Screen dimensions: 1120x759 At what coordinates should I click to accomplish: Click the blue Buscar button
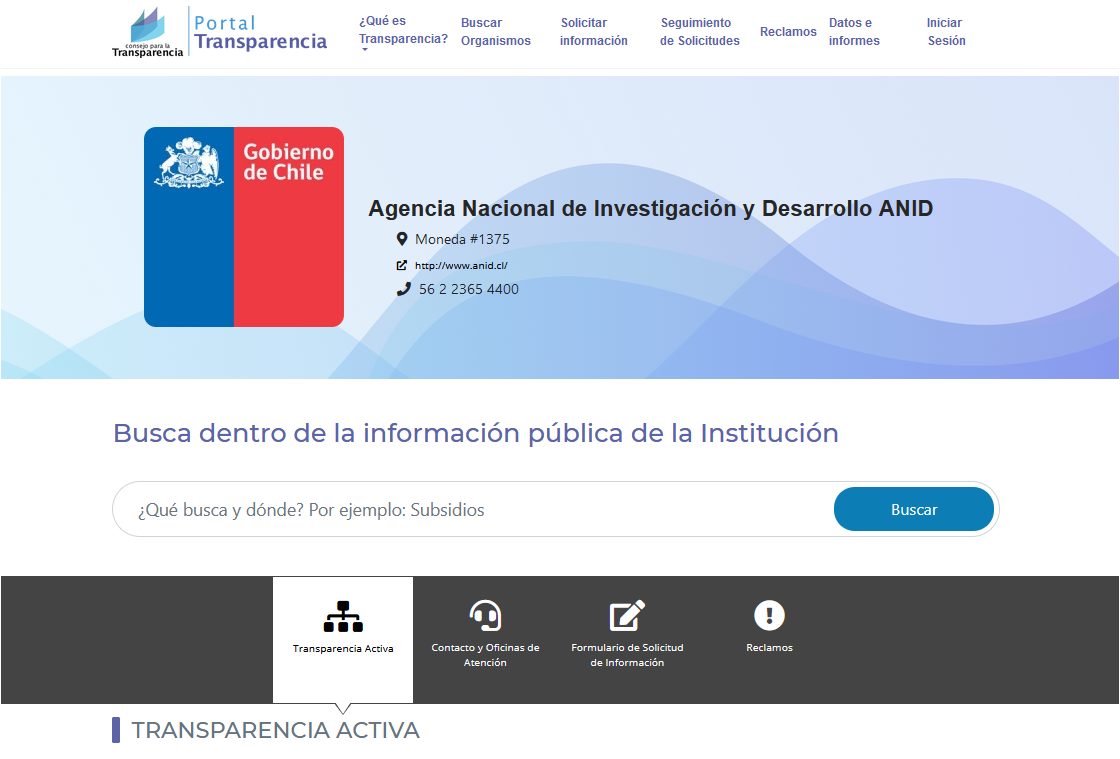pos(914,509)
